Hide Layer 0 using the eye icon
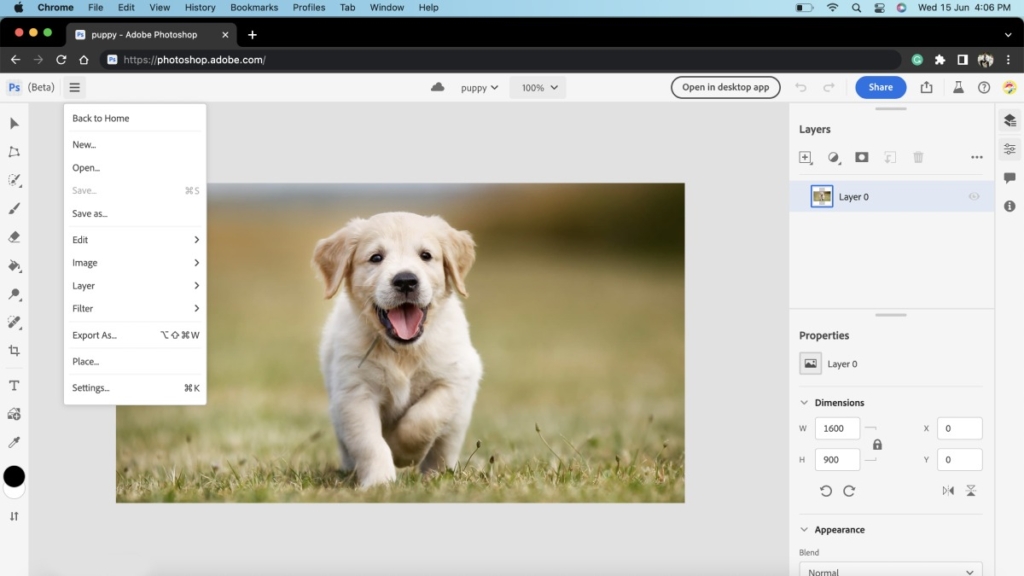1024x576 pixels. [x=974, y=197]
